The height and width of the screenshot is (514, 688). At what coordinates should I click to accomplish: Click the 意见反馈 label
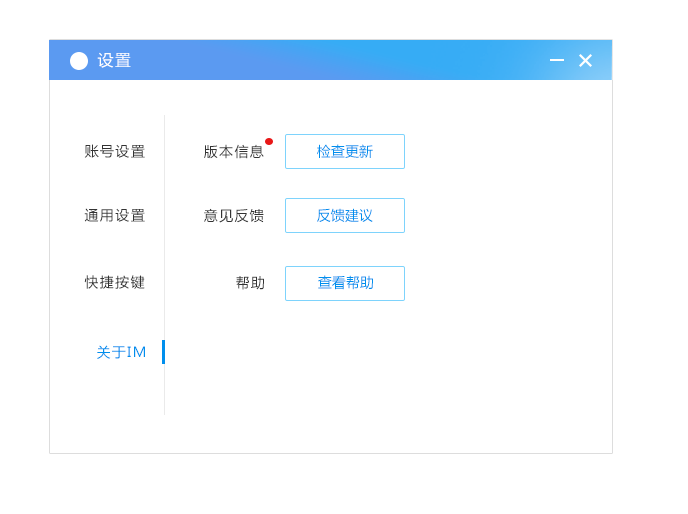(233, 216)
